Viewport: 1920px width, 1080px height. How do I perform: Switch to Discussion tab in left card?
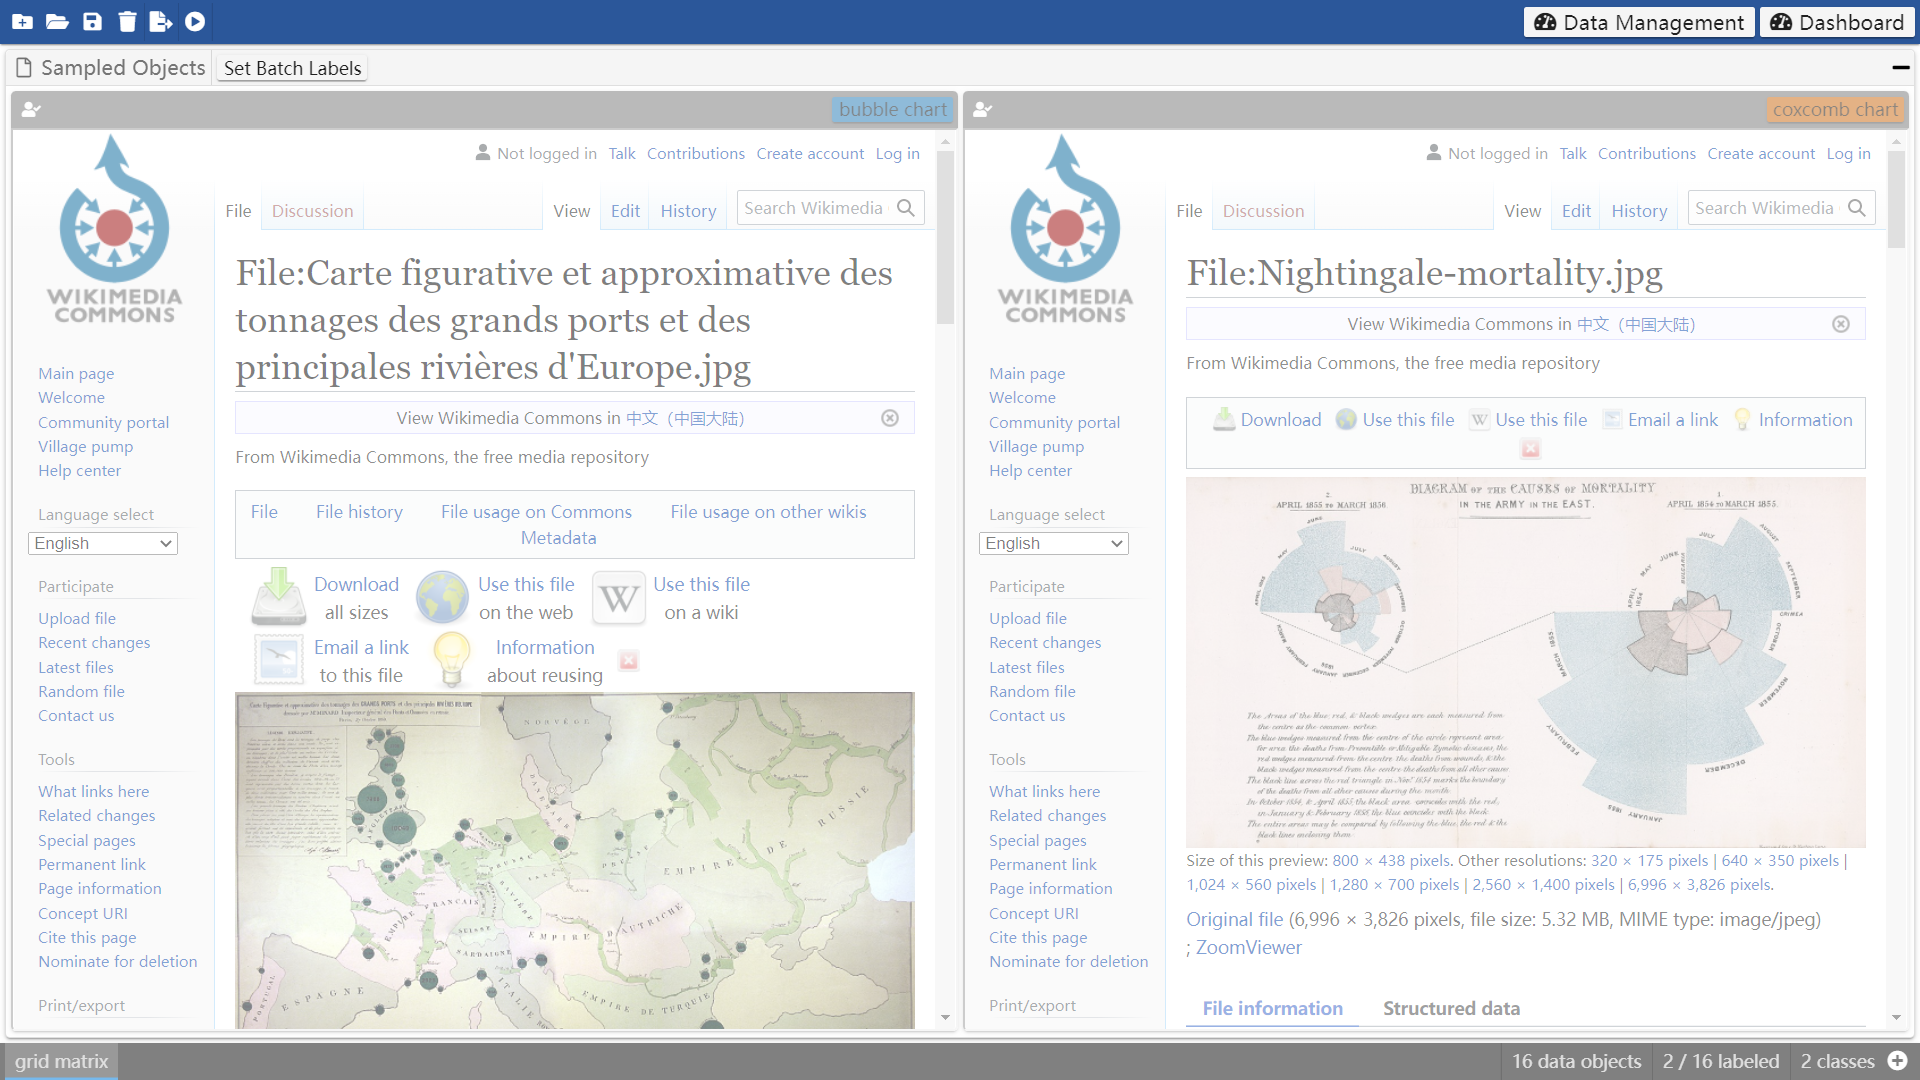[312, 211]
